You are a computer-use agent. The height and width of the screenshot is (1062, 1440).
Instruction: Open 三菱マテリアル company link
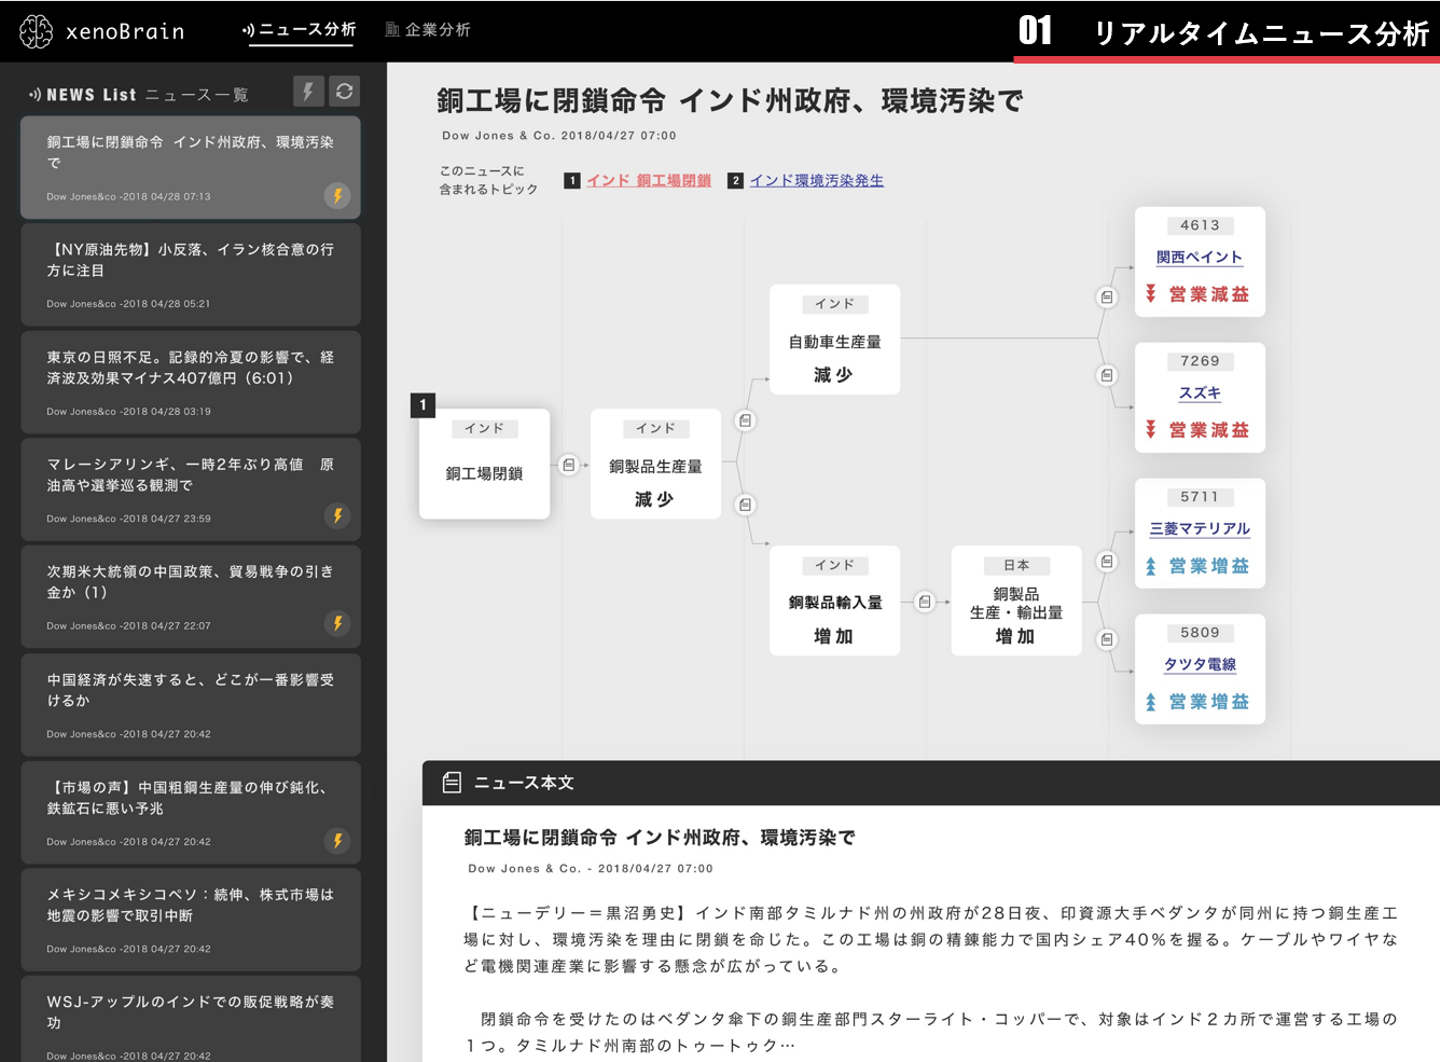[x=1199, y=529]
